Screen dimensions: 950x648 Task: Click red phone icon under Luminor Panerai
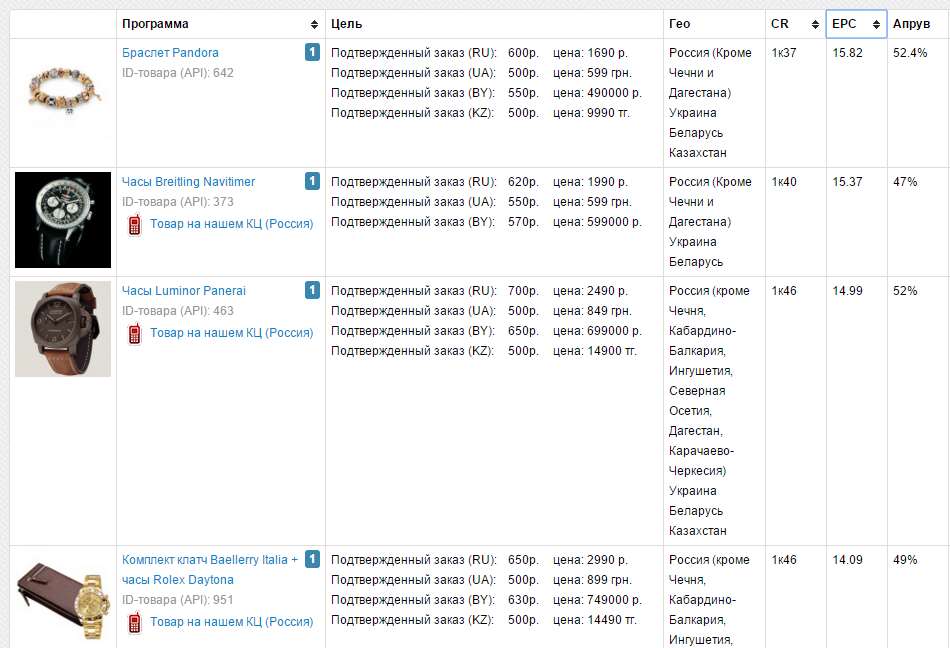[134, 333]
